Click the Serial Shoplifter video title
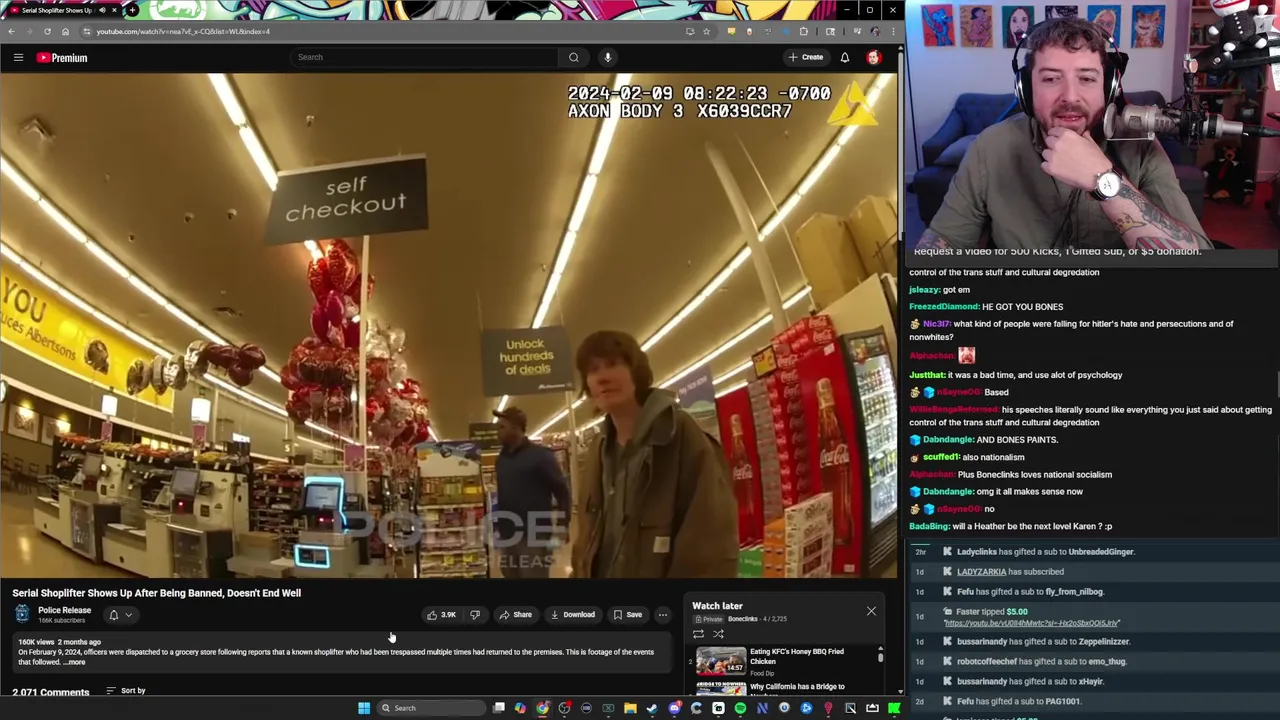The width and height of the screenshot is (1280, 720). [x=156, y=593]
